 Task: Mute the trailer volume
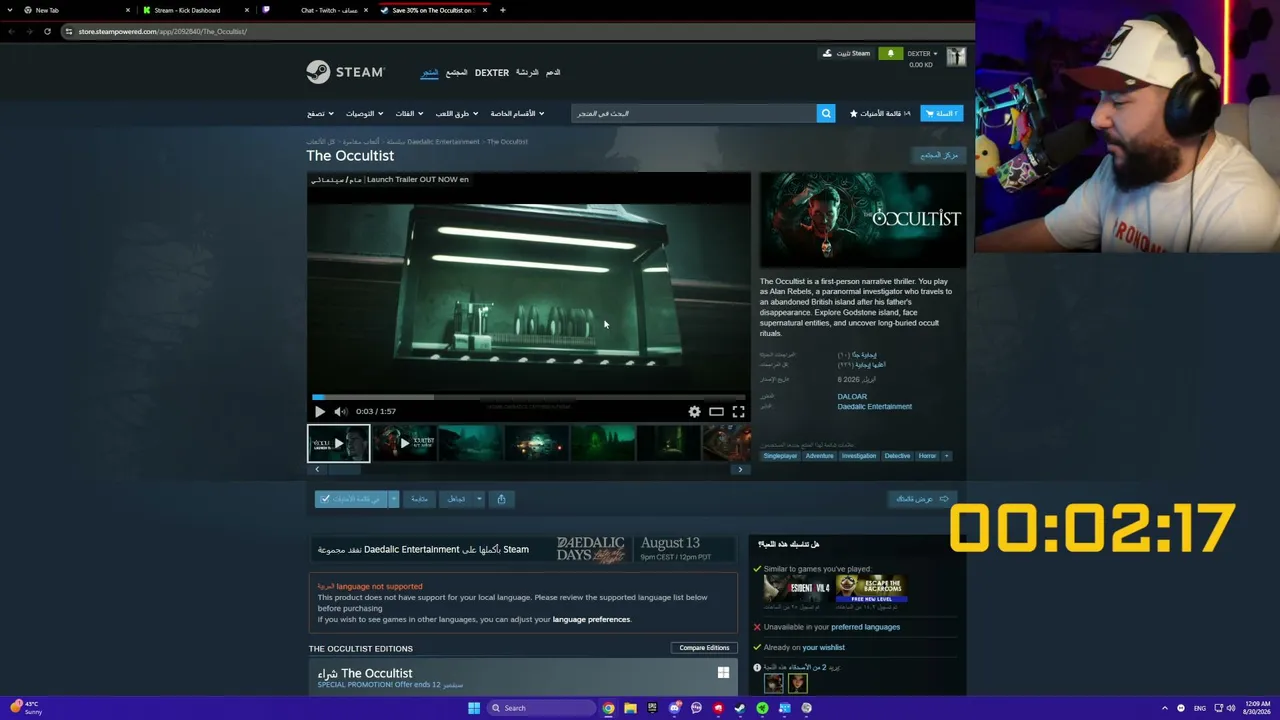point(341,411)
